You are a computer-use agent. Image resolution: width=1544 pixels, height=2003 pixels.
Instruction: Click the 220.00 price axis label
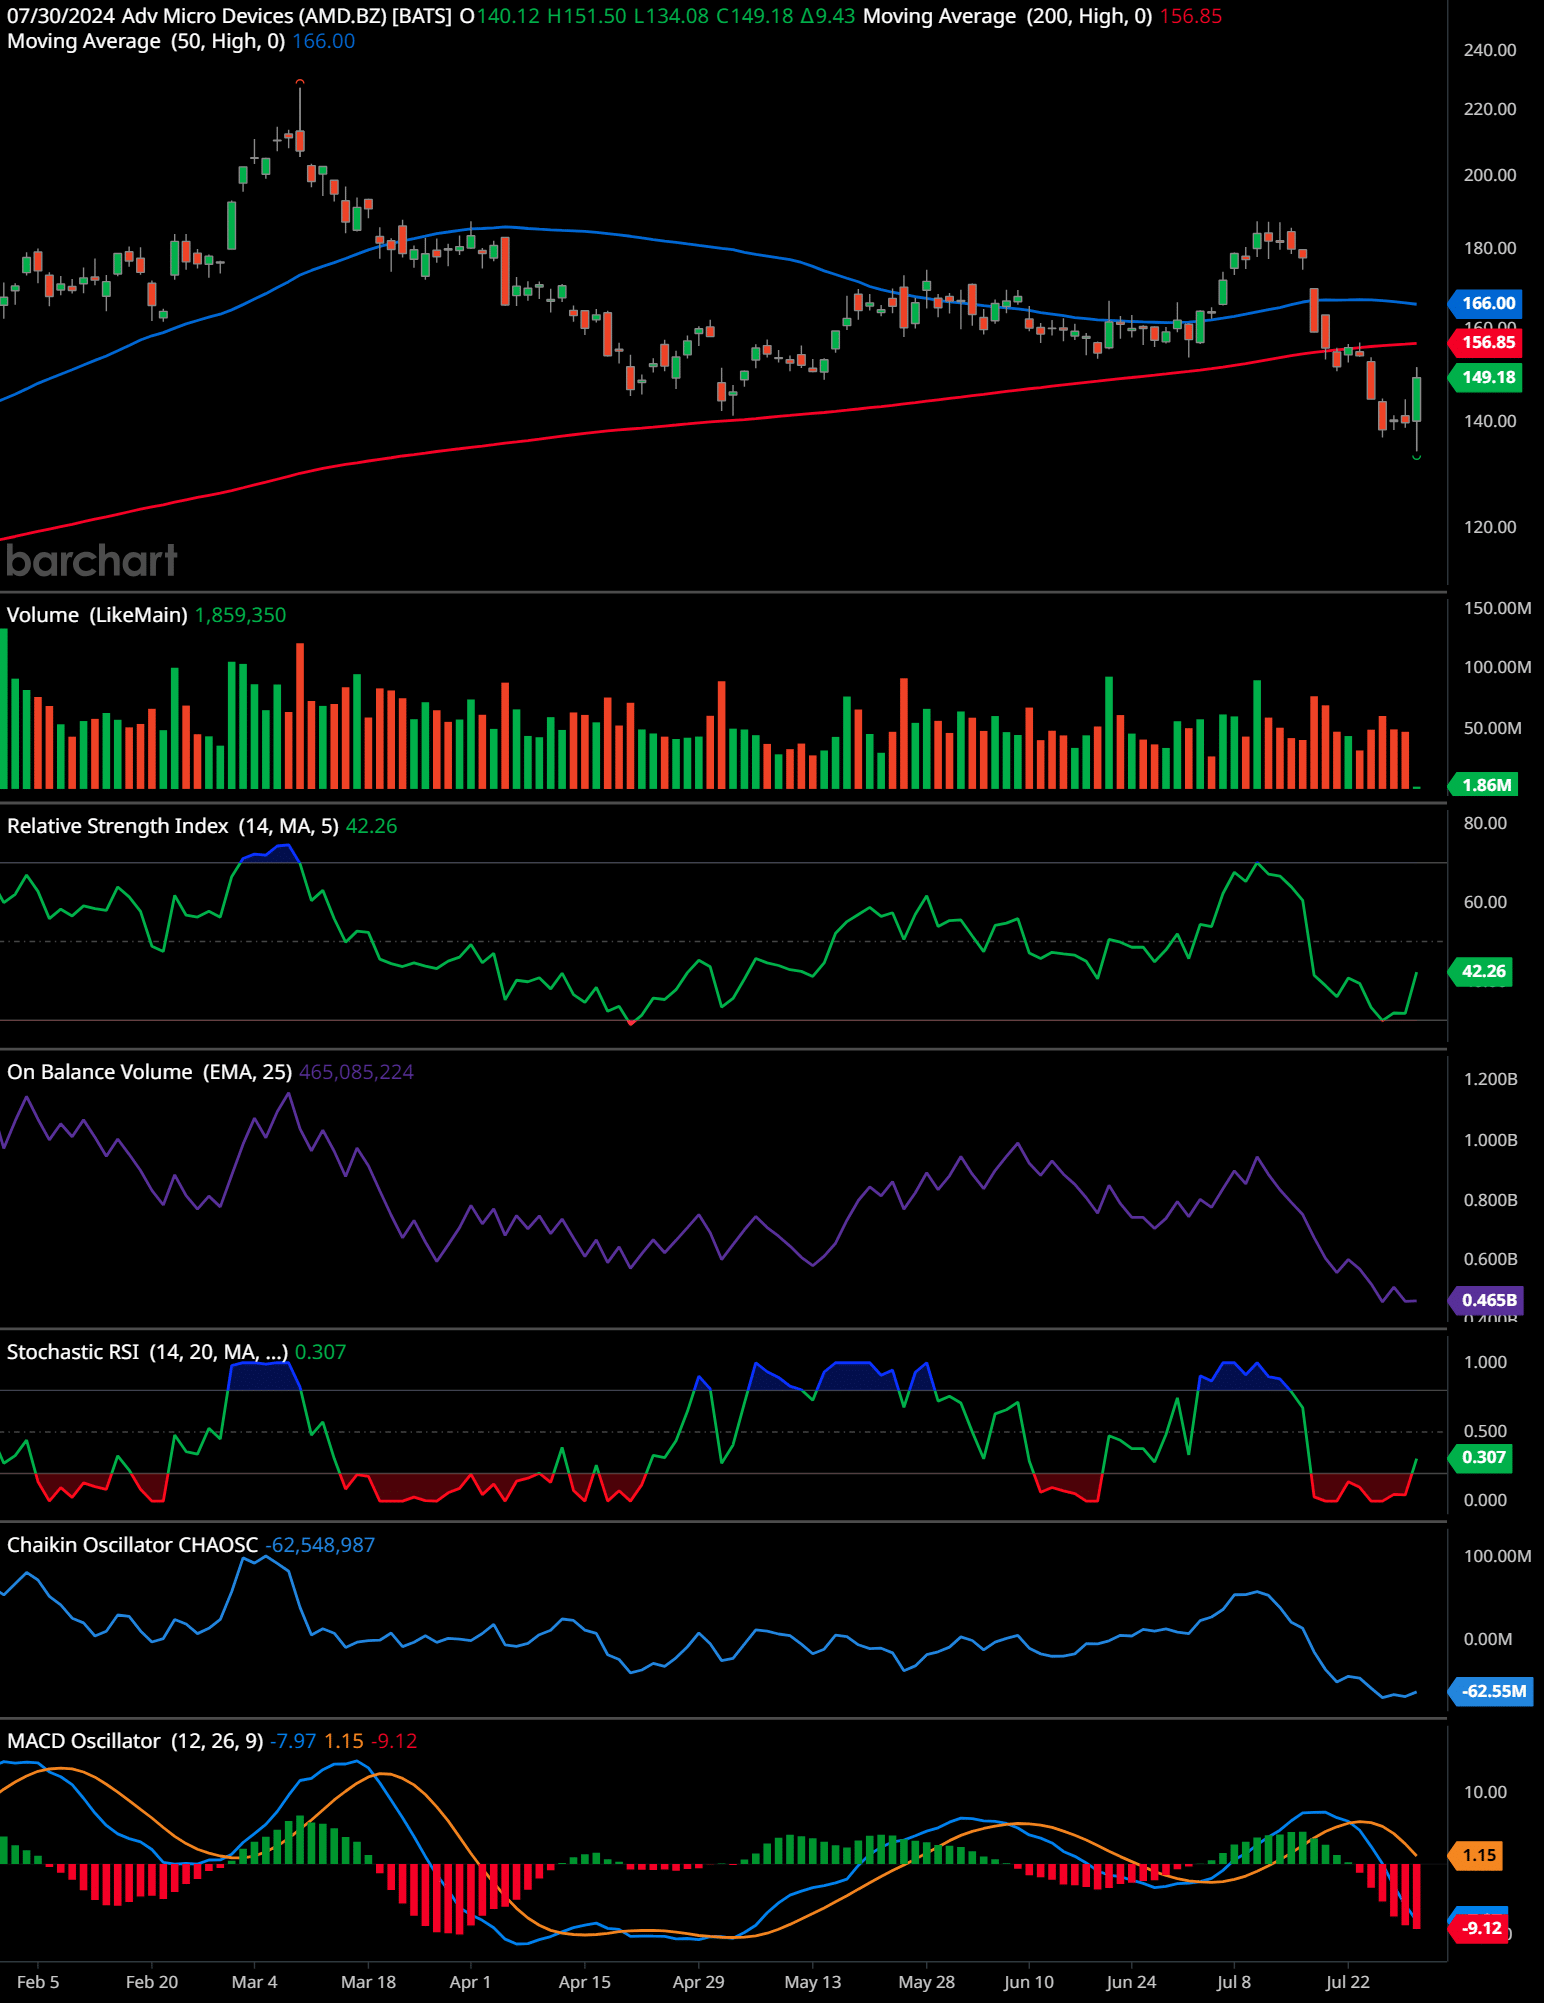pos(1489,109)
